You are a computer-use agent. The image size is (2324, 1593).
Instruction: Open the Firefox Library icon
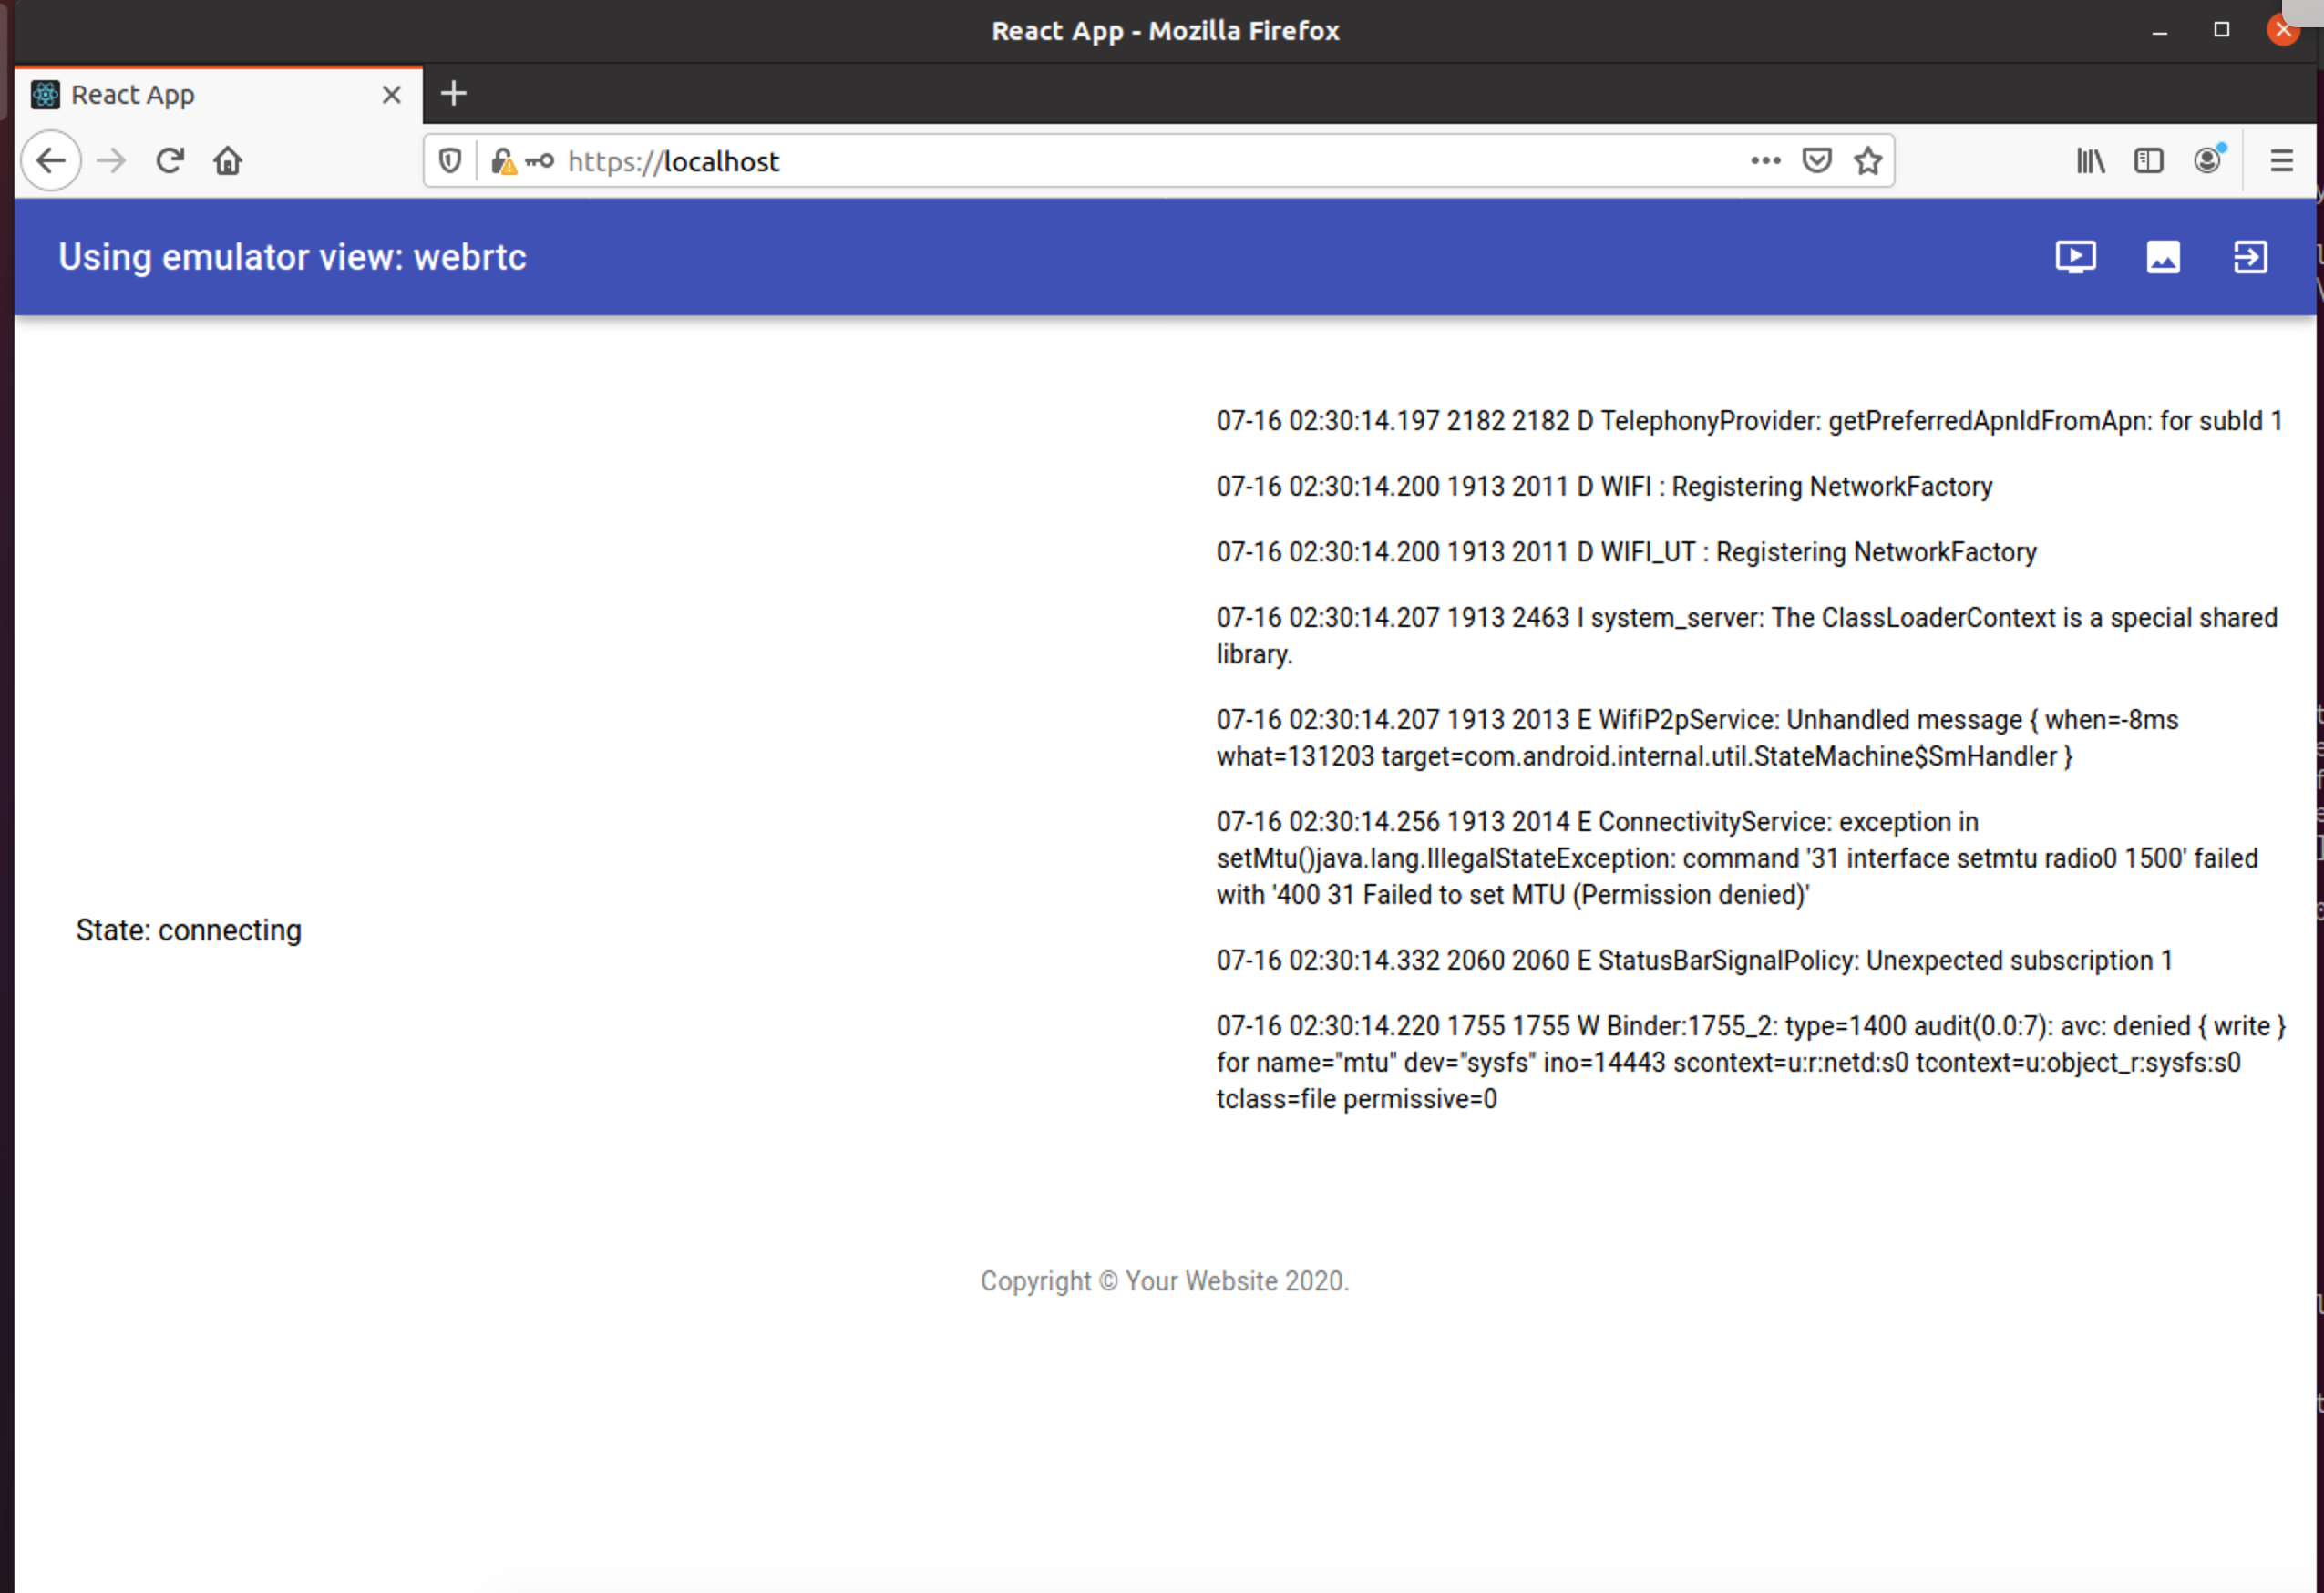(2089, 160)
